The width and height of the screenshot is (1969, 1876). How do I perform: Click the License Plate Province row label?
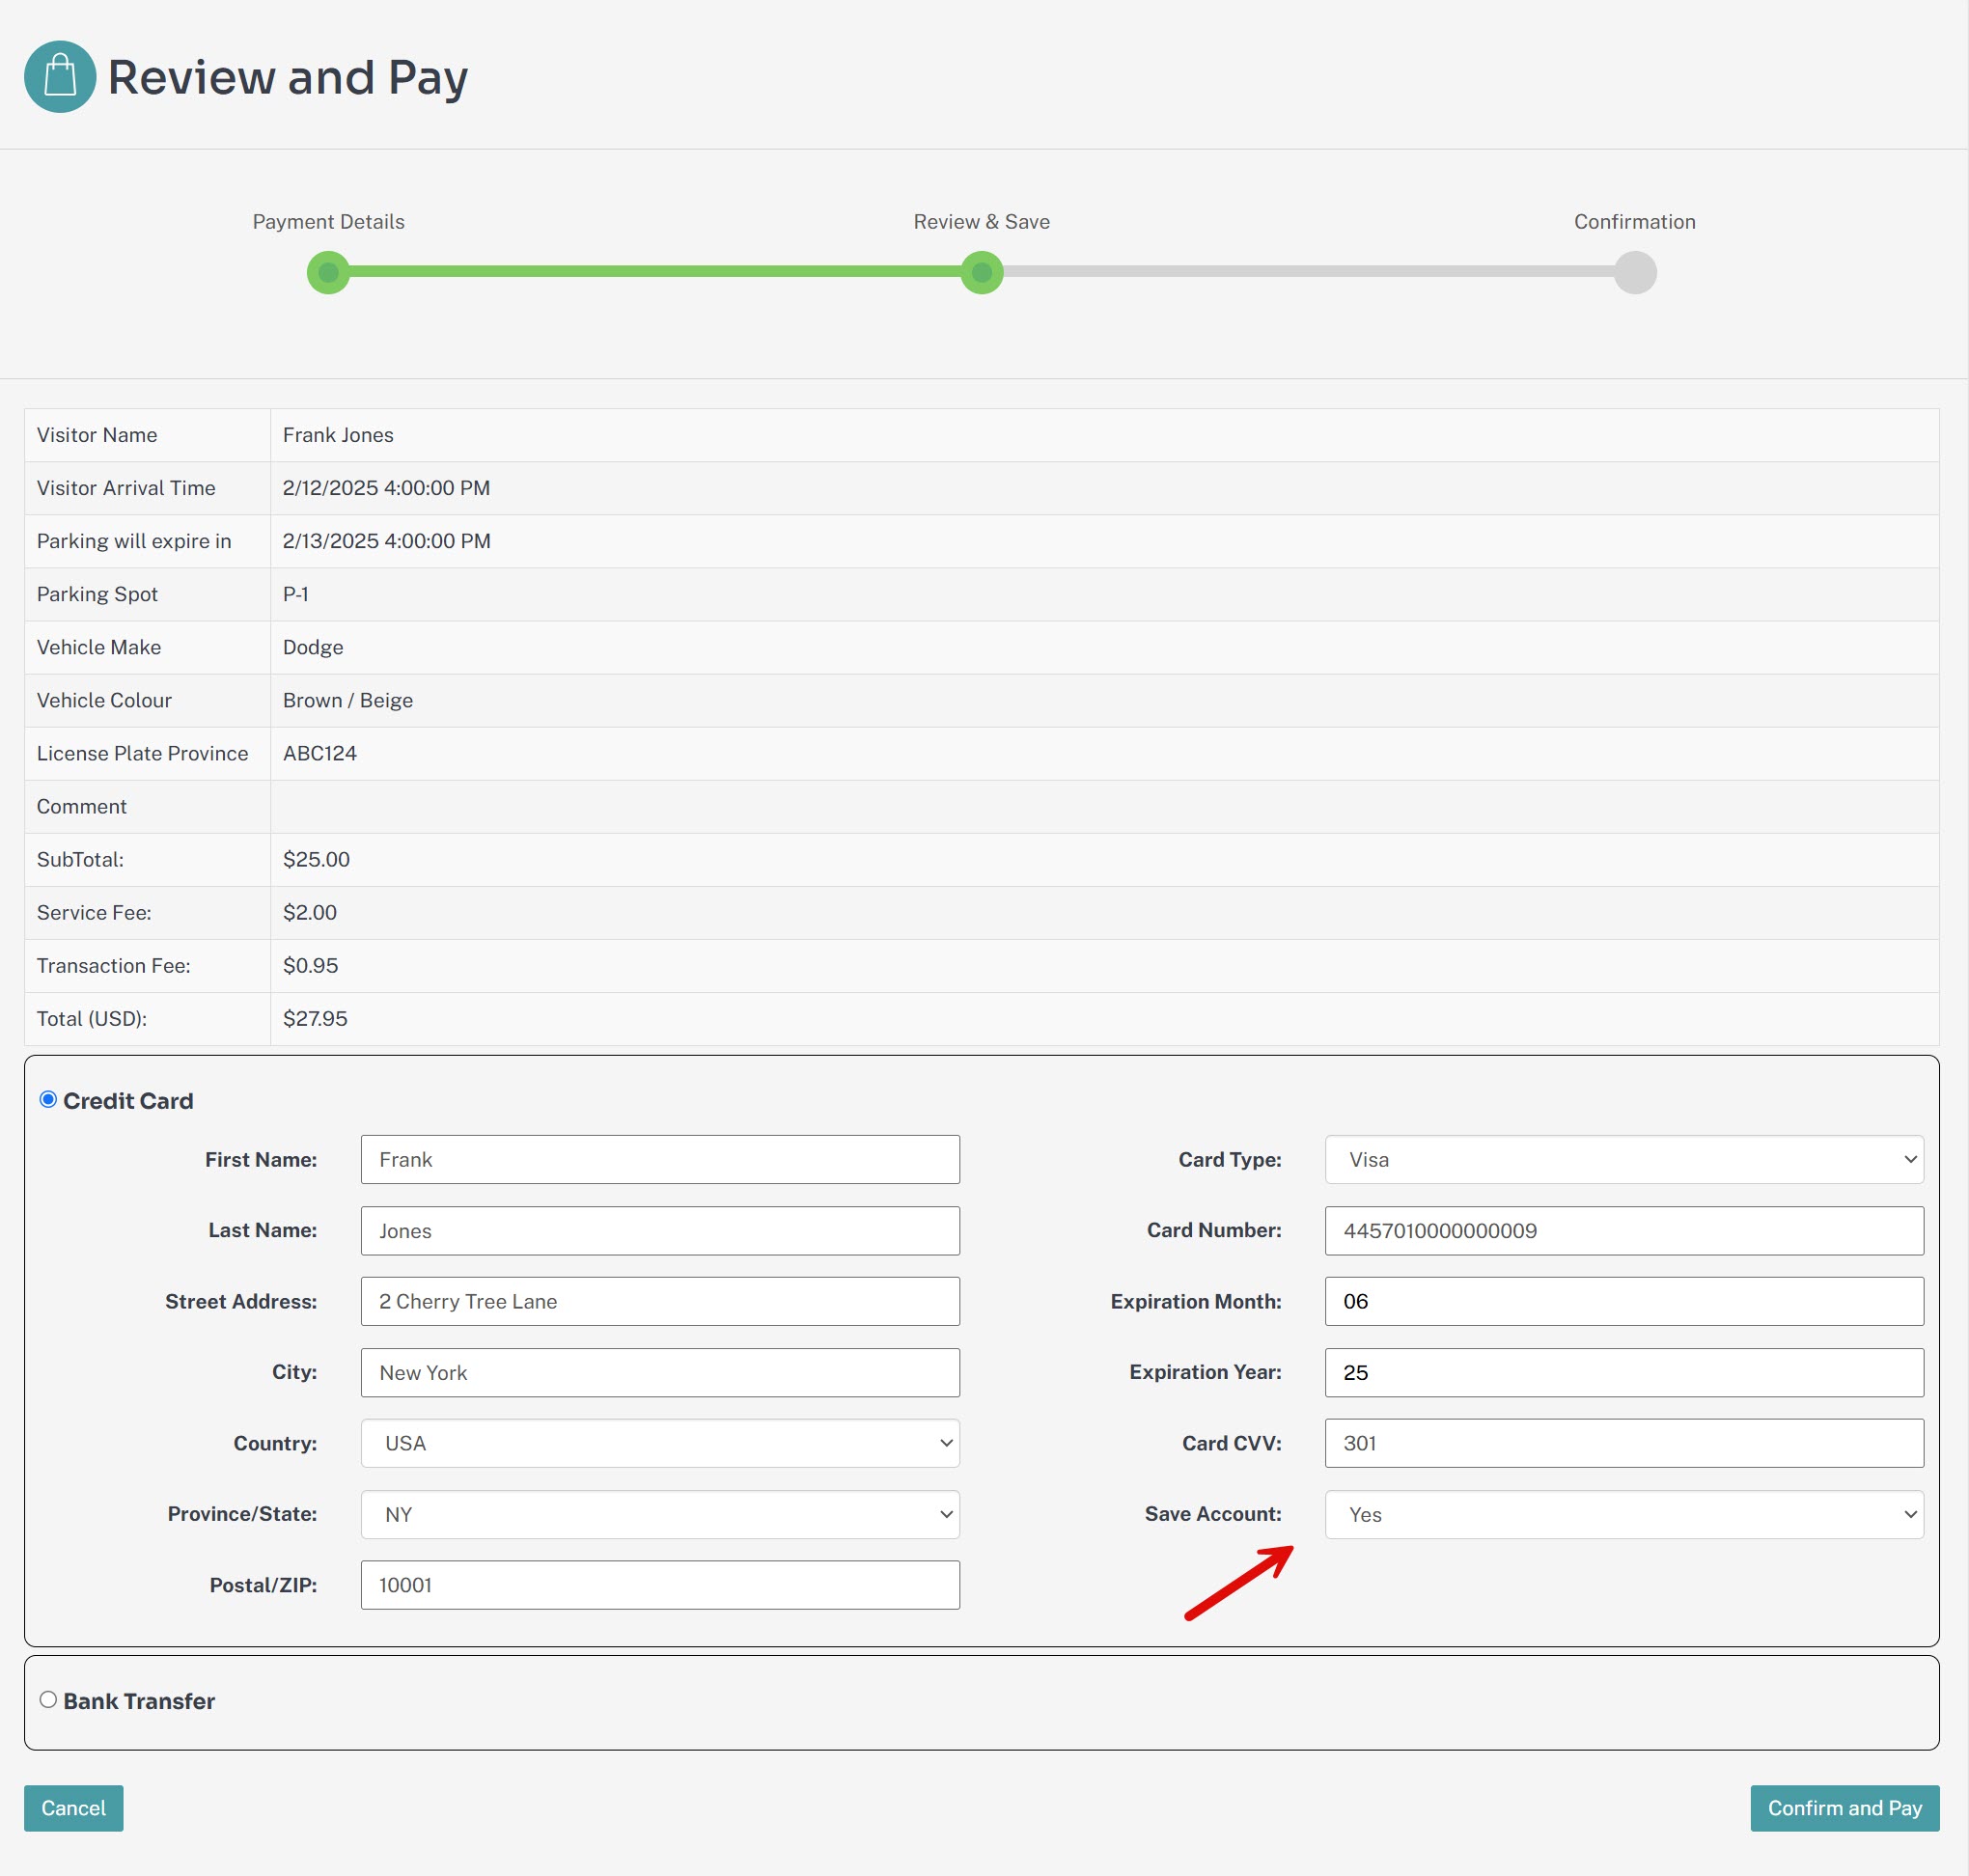[x=142, y=753]
